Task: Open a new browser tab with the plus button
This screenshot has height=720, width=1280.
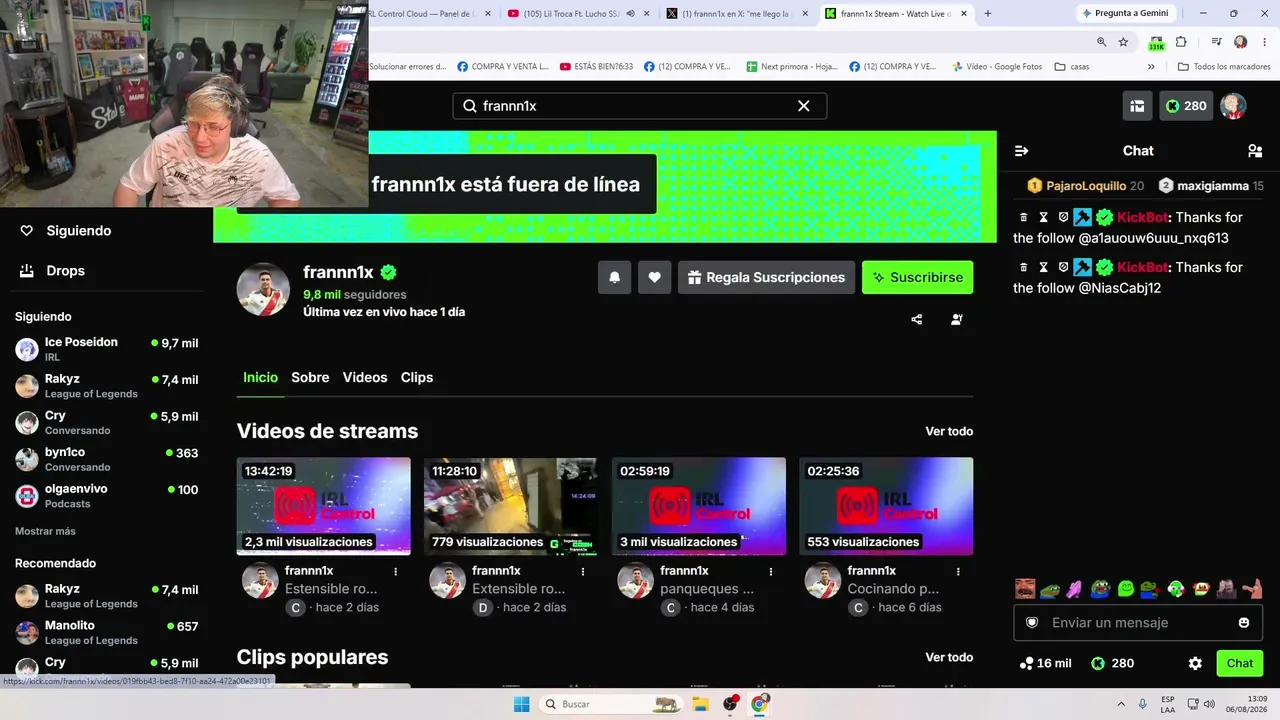Action: coord(988,13)
